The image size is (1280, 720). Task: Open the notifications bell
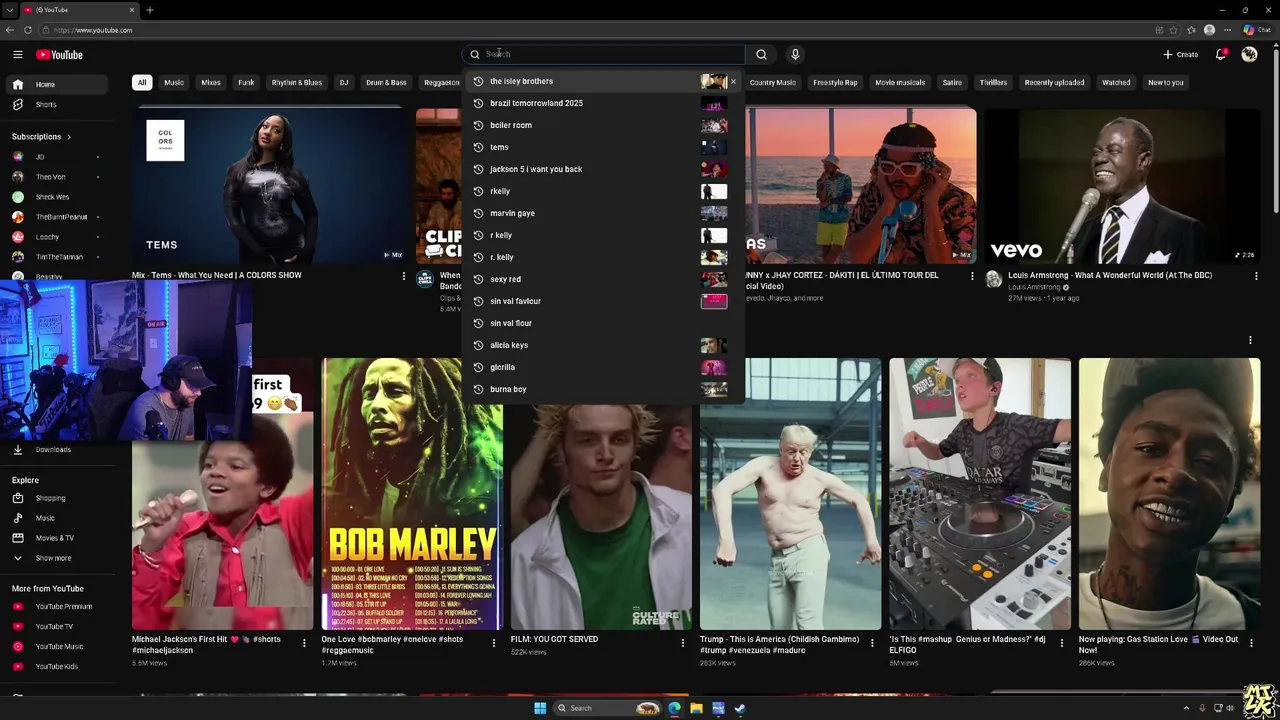1221,54
